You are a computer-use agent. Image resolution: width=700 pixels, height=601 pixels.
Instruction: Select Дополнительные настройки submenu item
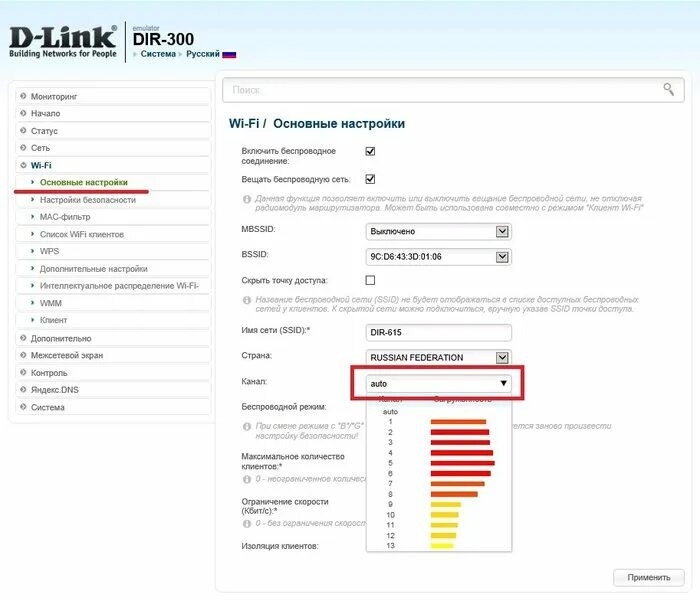click(x=112, y=269)
